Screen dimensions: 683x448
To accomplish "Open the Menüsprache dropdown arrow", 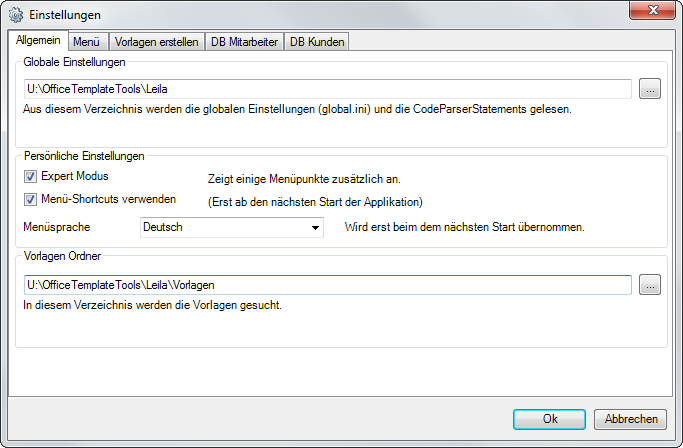I will coord(314,227).
